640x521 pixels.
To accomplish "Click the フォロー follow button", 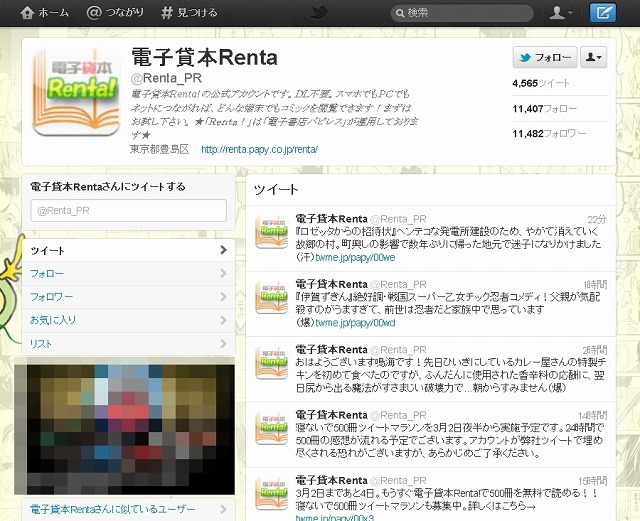I will coord(545,57).
